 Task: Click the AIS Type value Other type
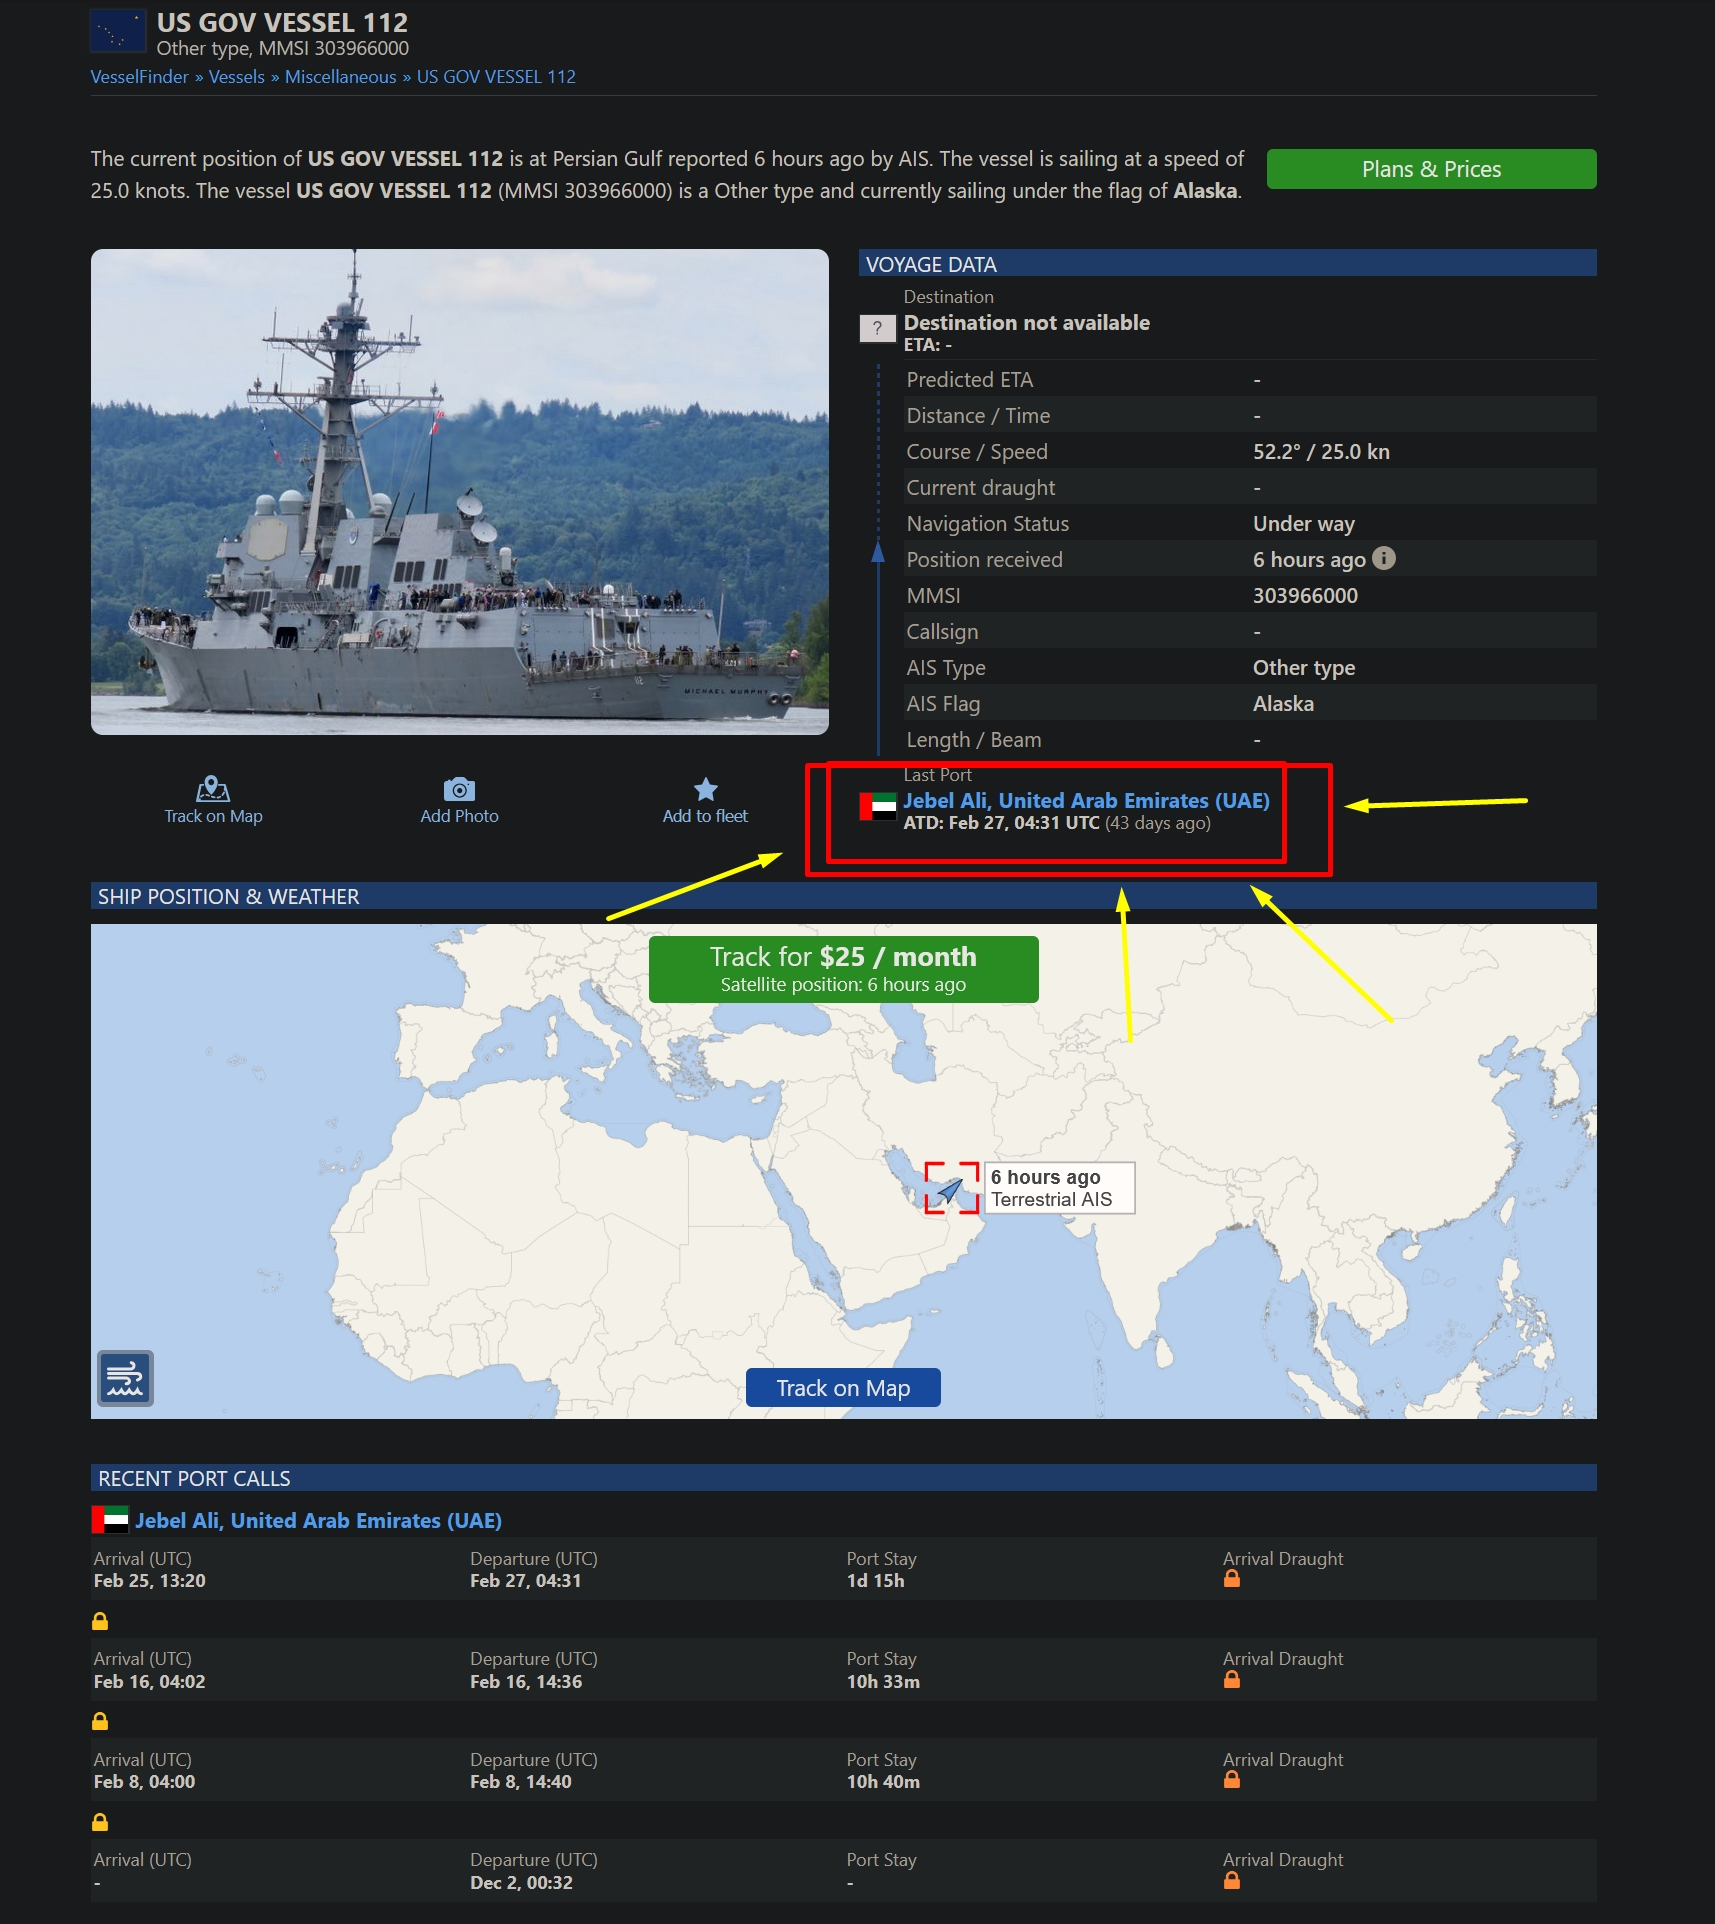coord(1304,668)
